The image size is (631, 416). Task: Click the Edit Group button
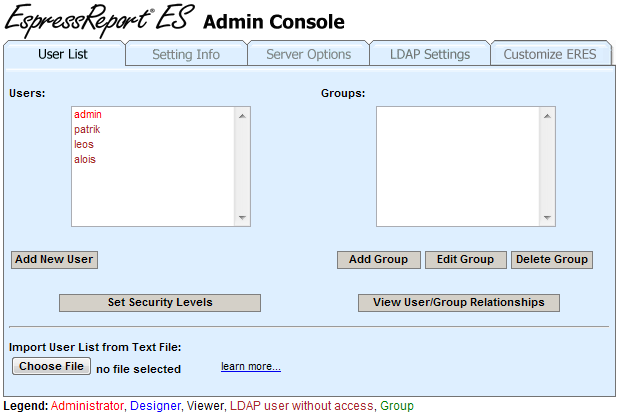pyautogui.click(x=466, y=259)
